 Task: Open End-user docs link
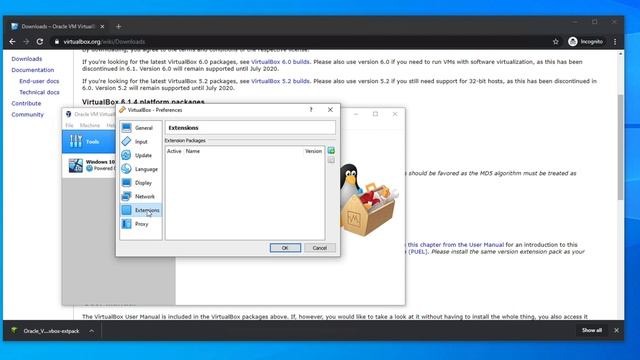39,81
